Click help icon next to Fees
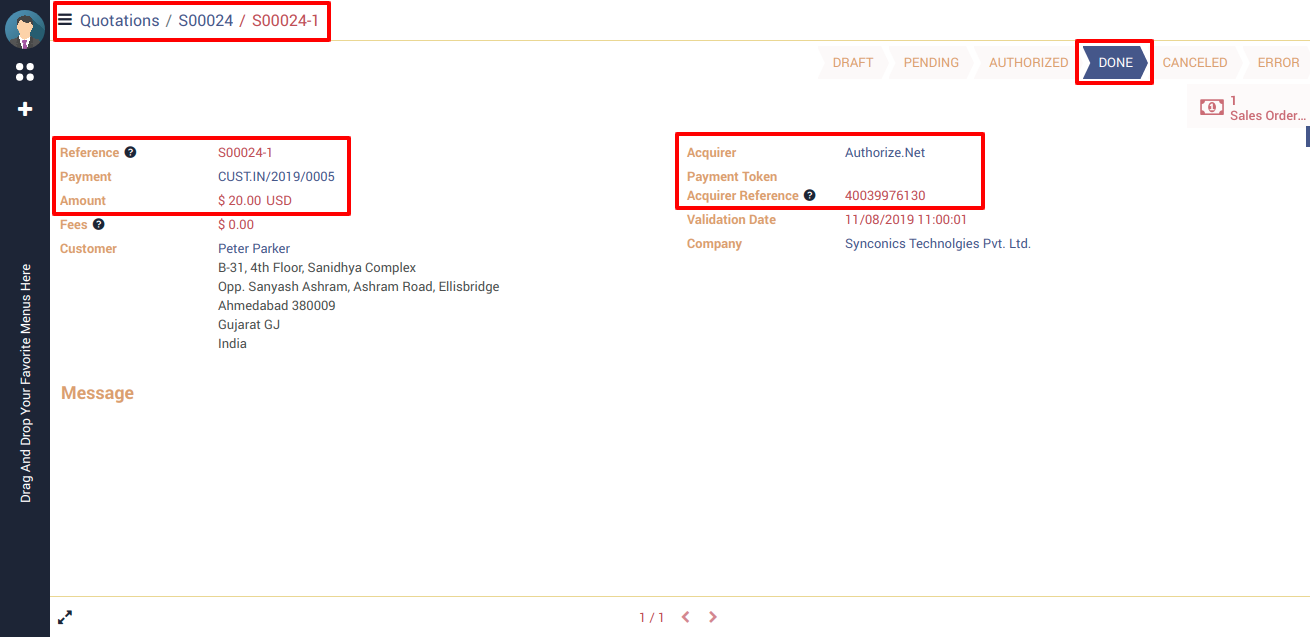 (x=99, y=225)
